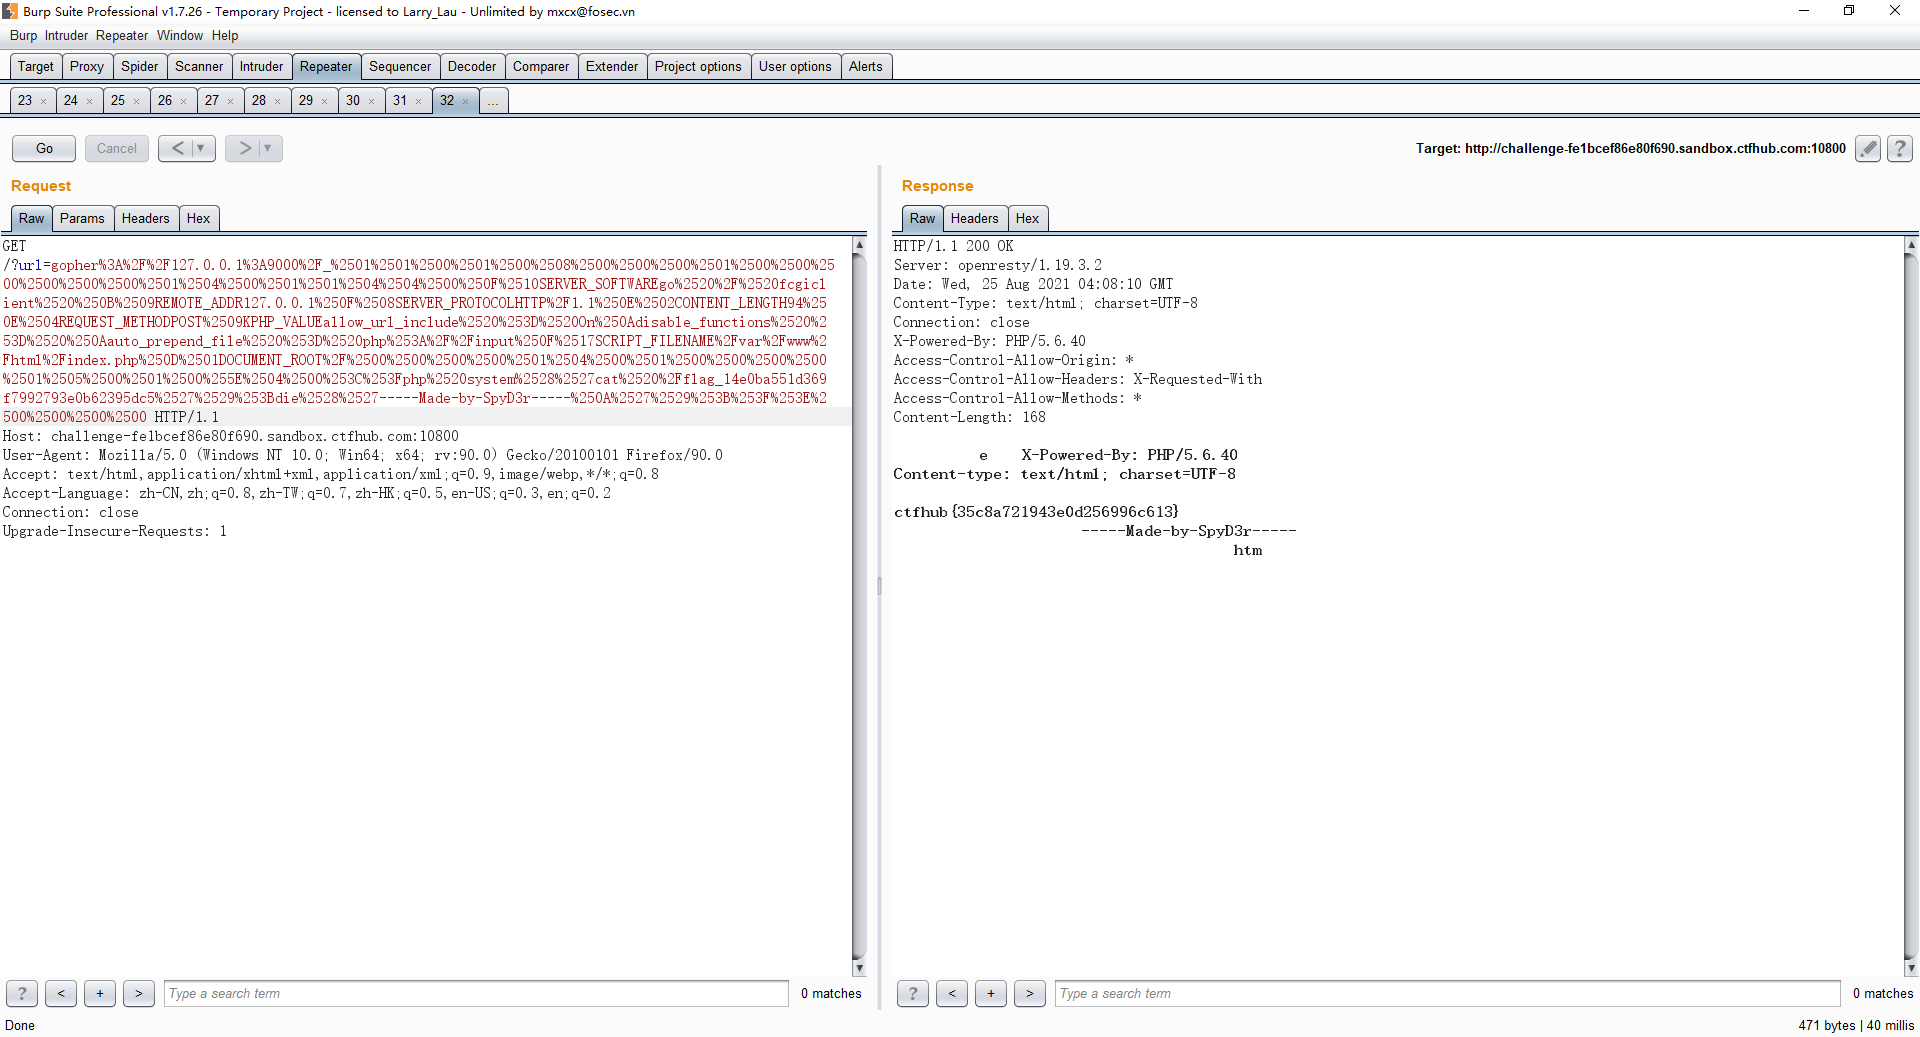
Task: Close repeater tab 24
Action: pyautogui.click(x=90, y=101)
